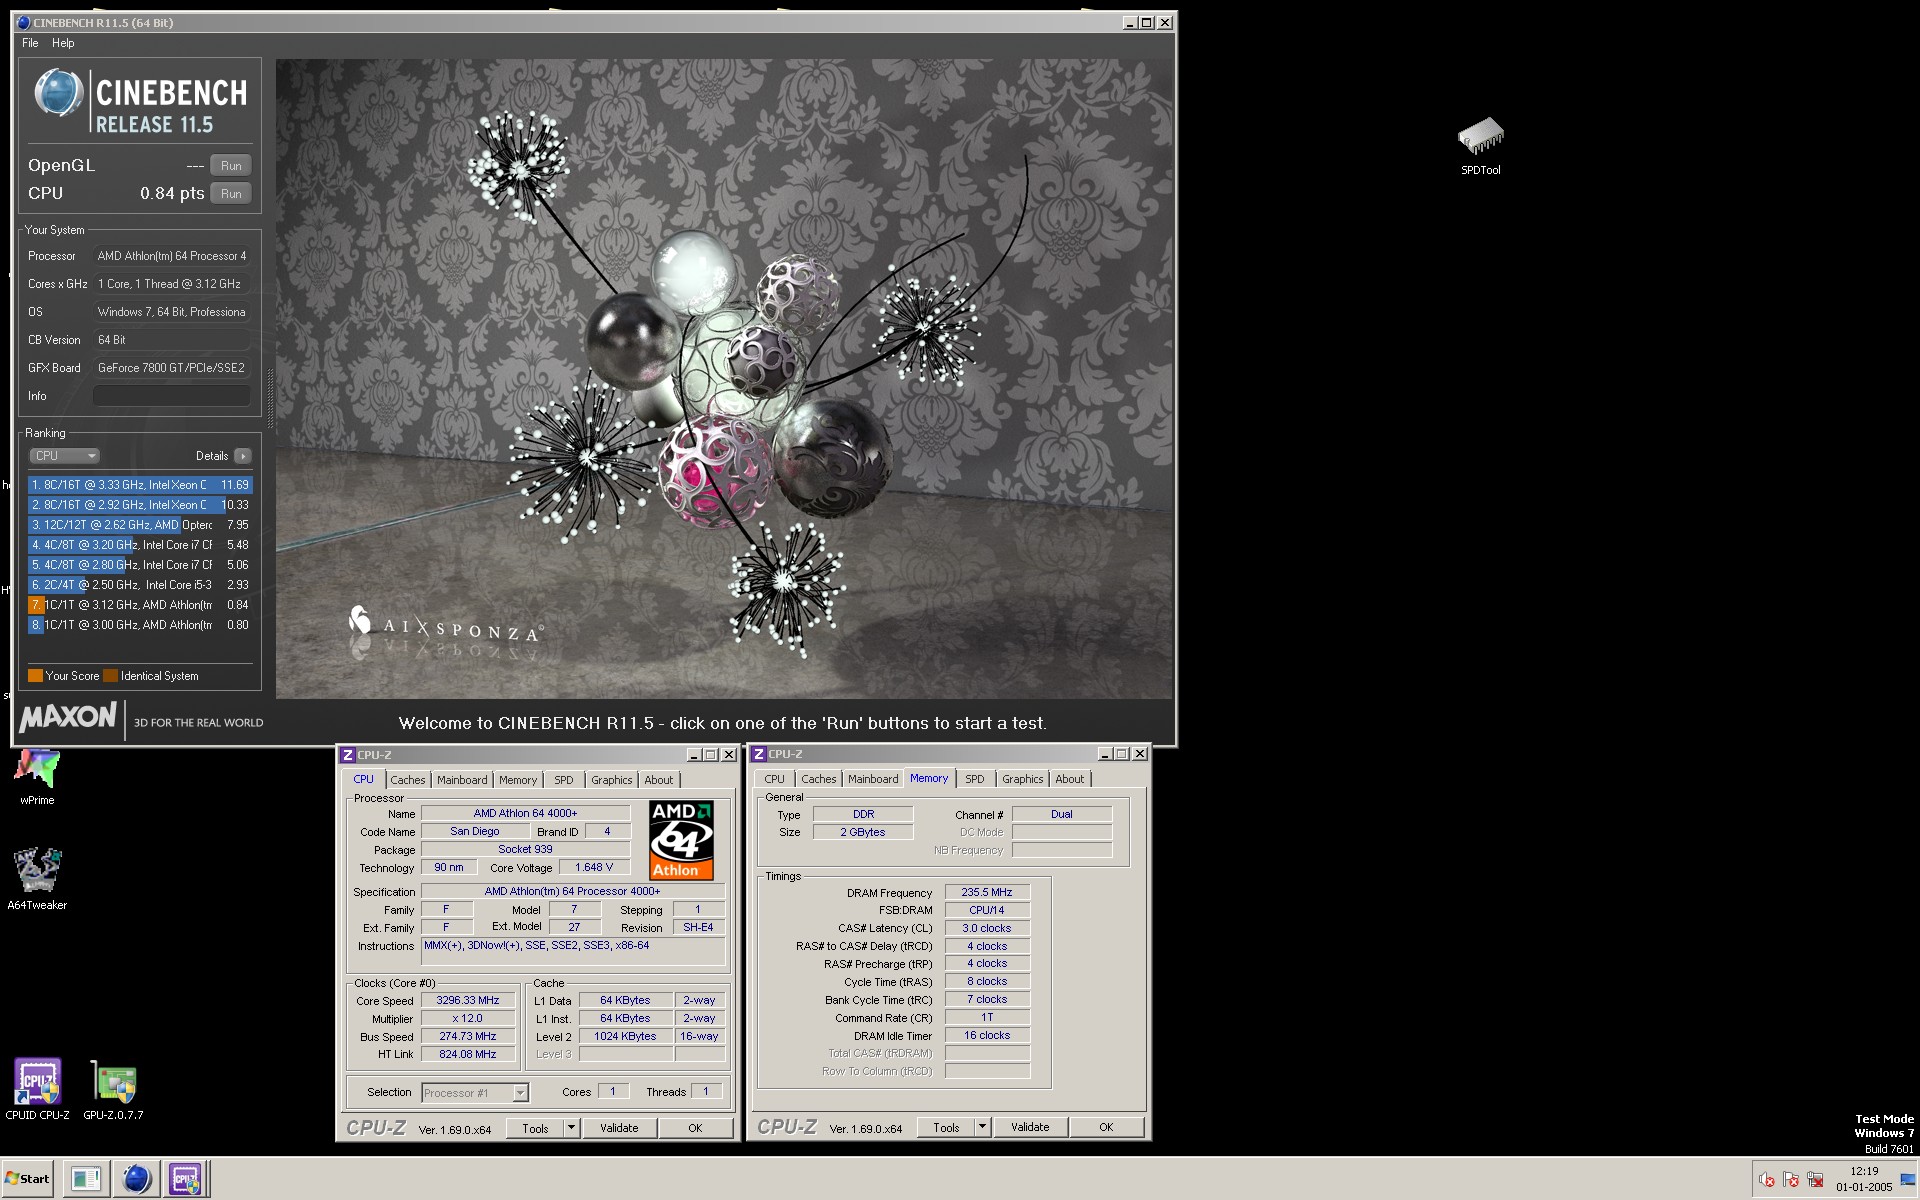
Task: Click OK in right CPU-Z window
Action: point(1106,1127)
